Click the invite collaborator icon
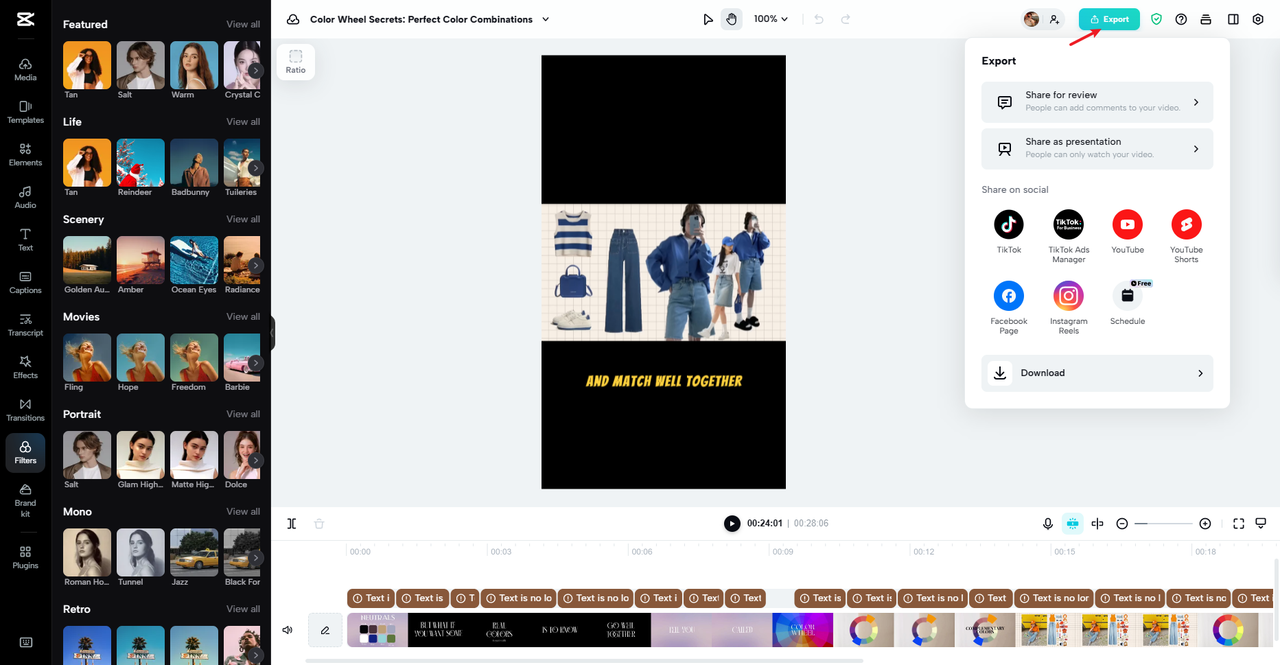The height and width of the screenshot is (665, 1280). point(1054,19)
